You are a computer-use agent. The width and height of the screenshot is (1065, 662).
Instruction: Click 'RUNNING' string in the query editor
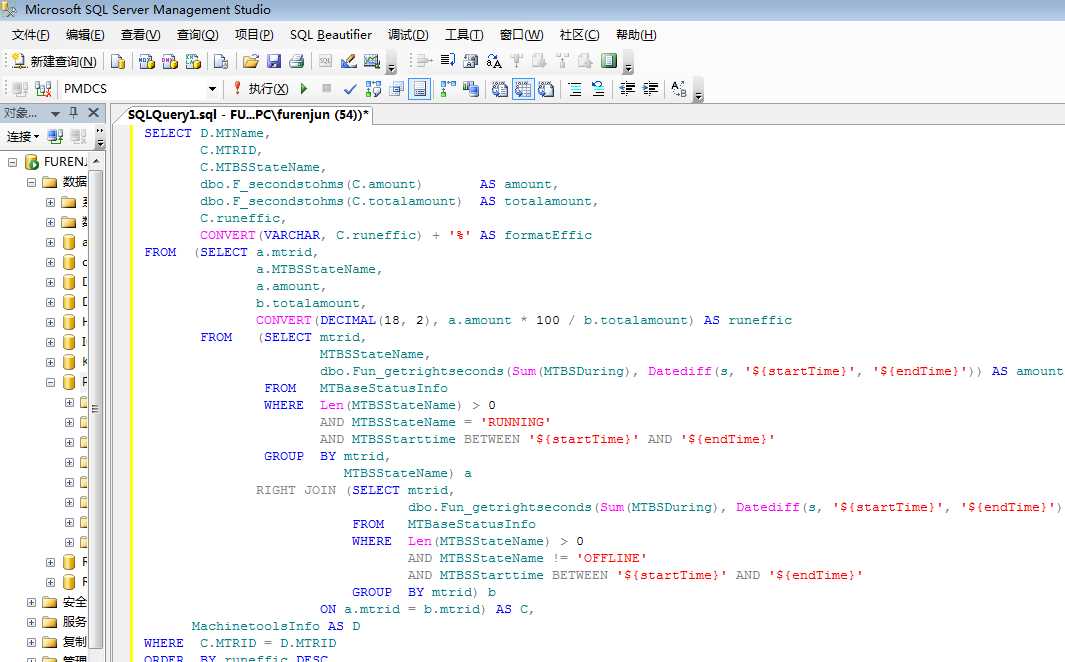pos(516,422)
